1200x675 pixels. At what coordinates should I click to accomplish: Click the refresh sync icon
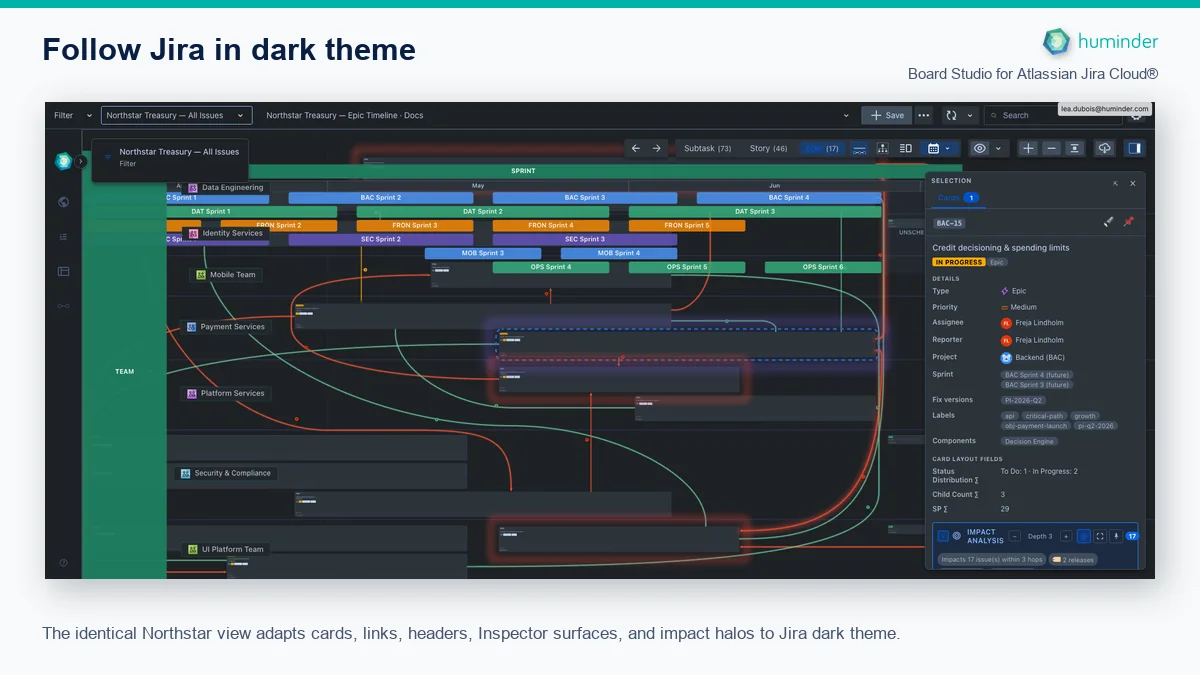click(x=951, y=115)
